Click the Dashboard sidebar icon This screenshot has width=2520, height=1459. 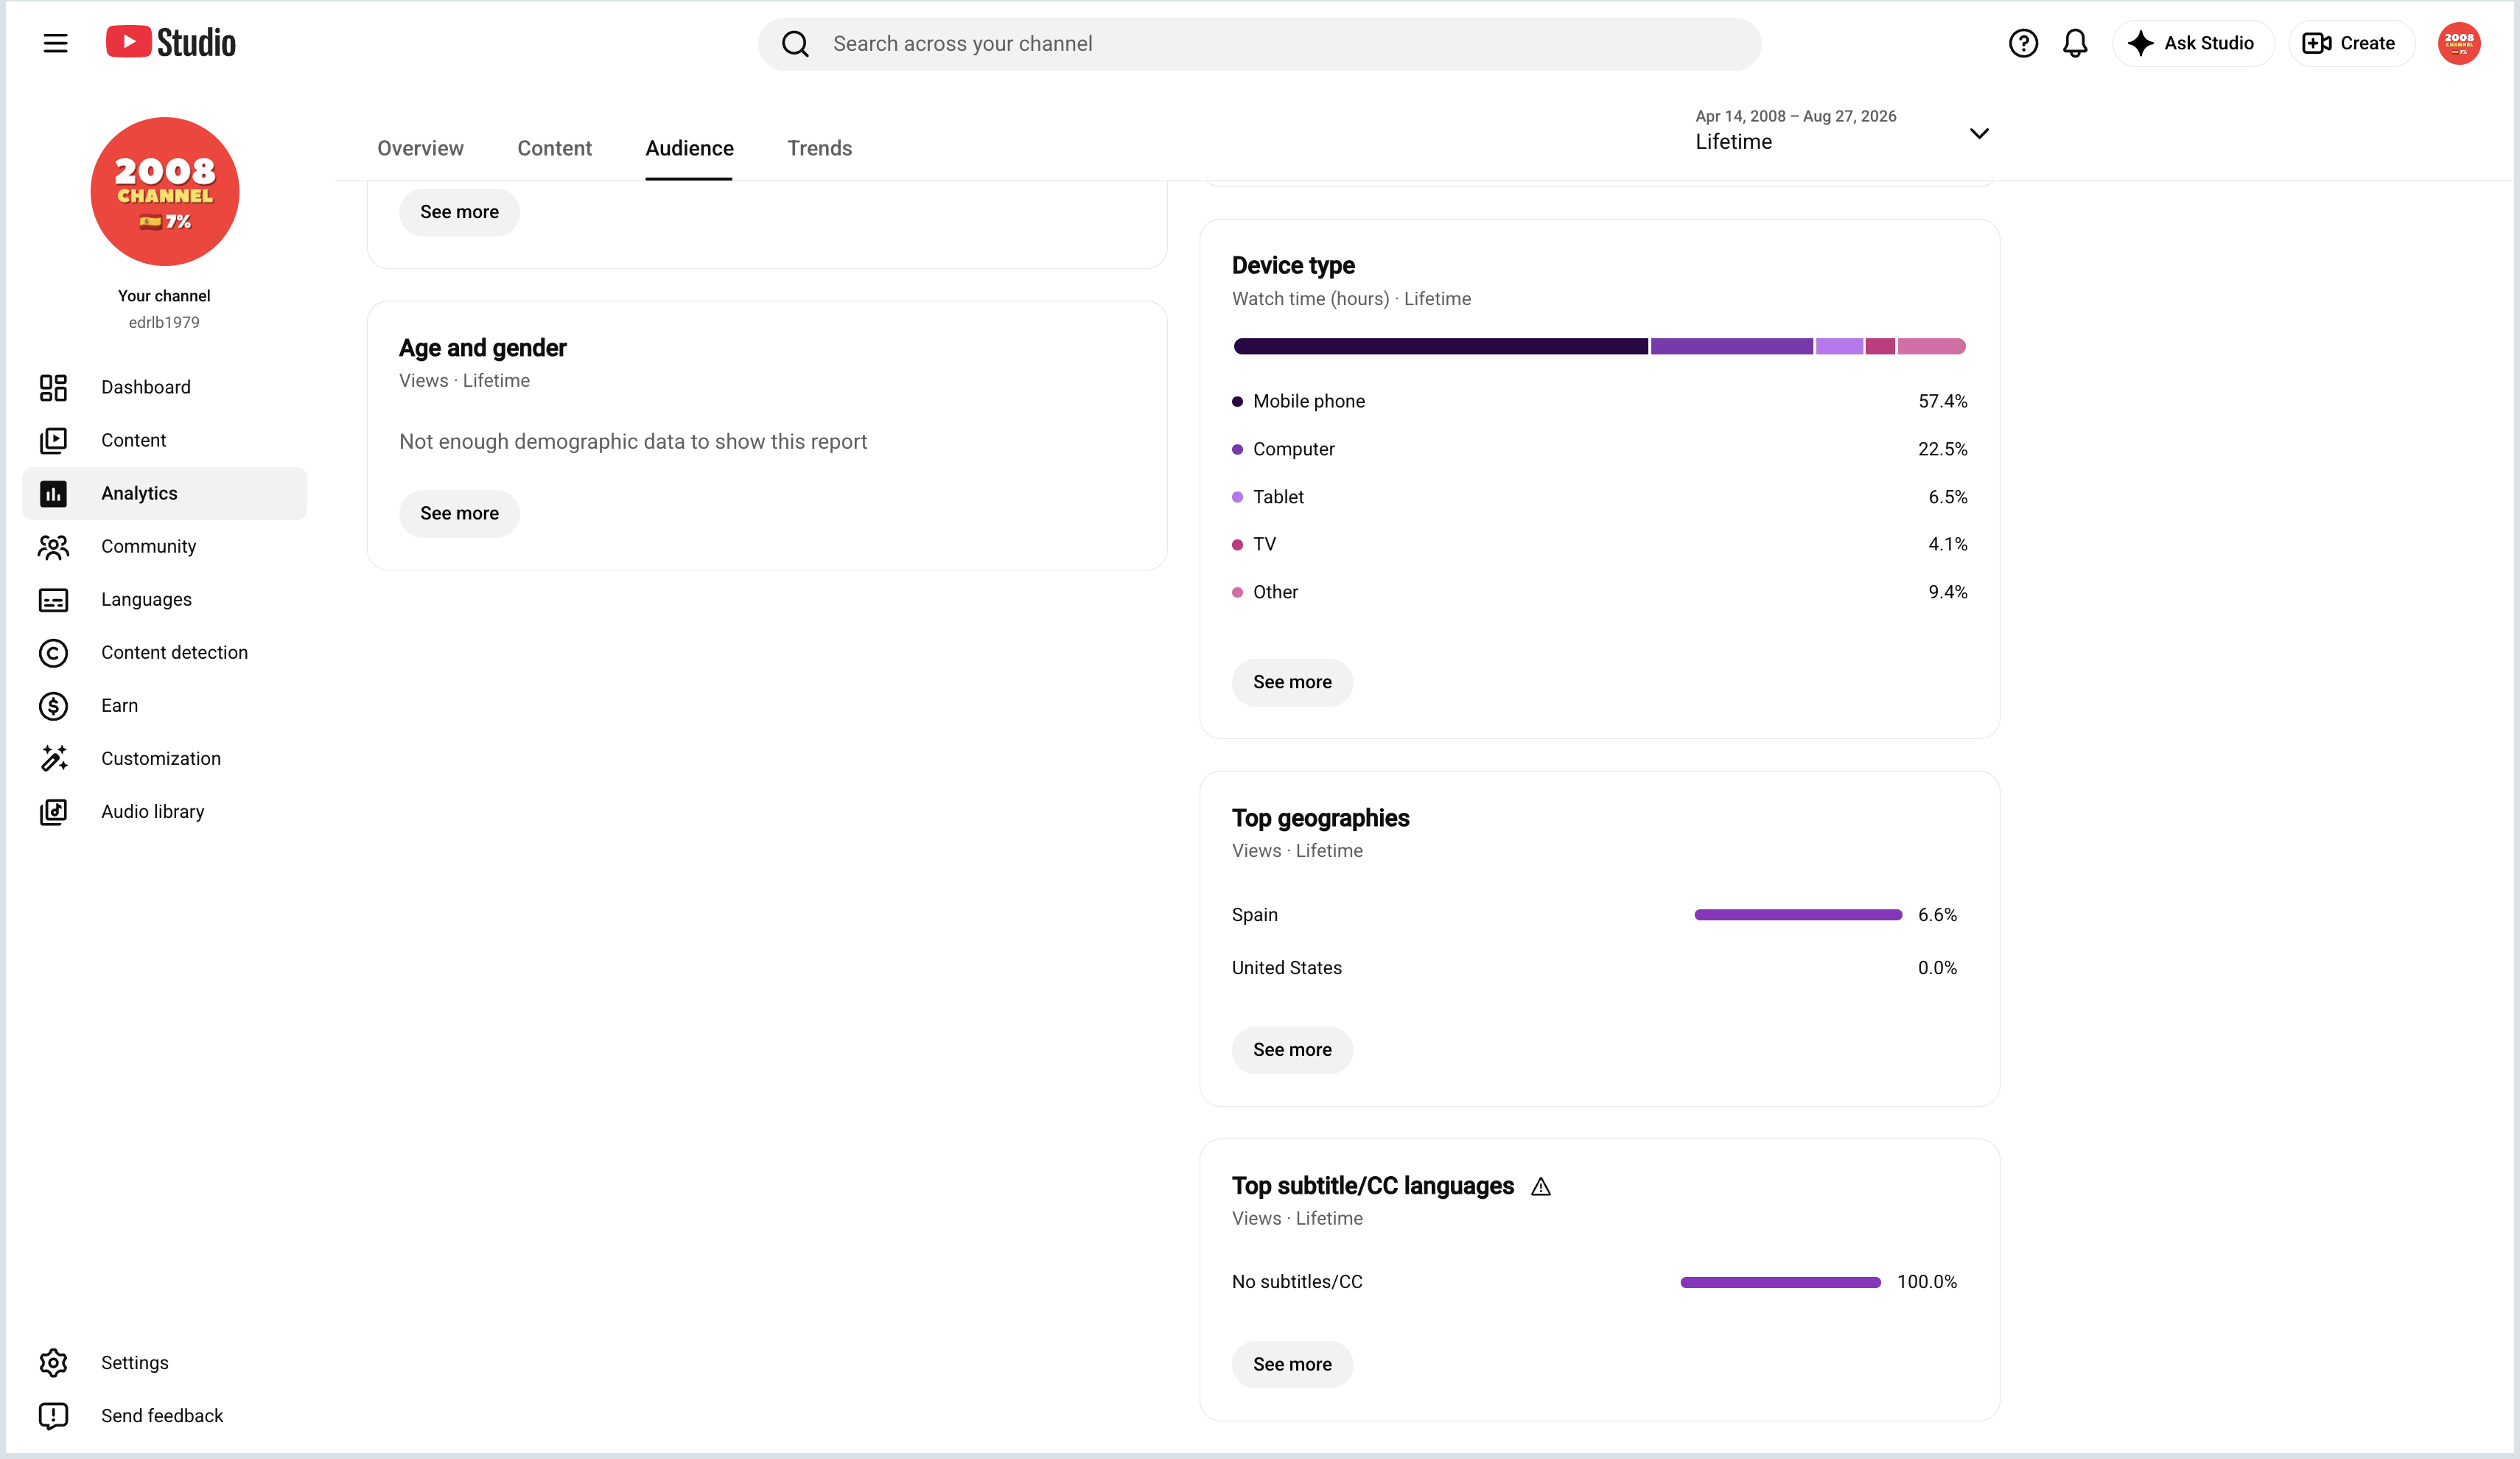(53, 387)
